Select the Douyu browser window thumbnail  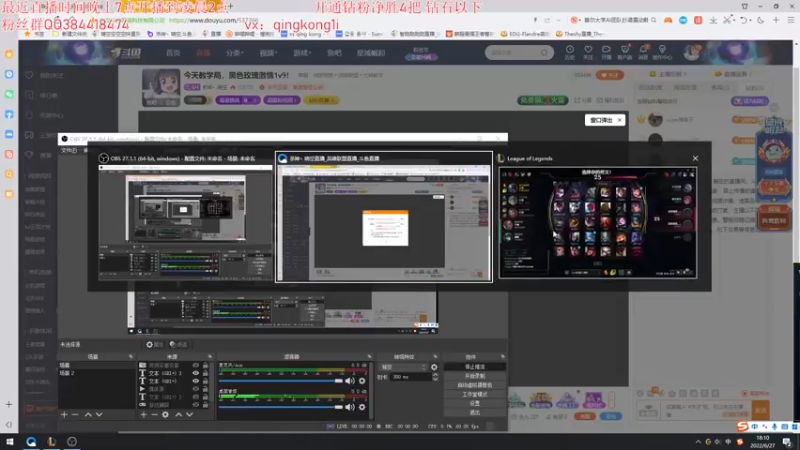384,217
